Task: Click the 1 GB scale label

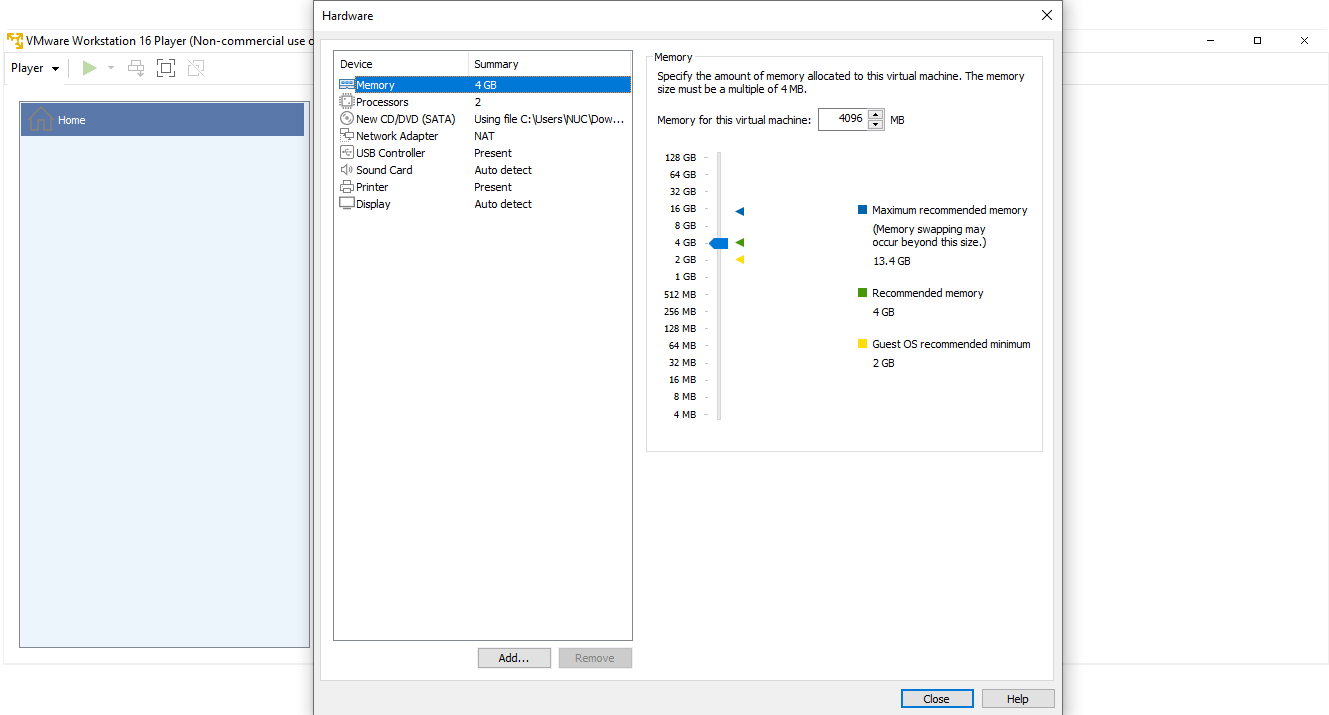Action: (685, 277)
